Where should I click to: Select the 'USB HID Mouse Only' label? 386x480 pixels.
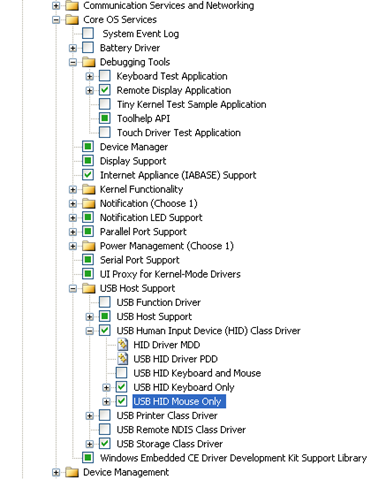click(x=179, y=401)
